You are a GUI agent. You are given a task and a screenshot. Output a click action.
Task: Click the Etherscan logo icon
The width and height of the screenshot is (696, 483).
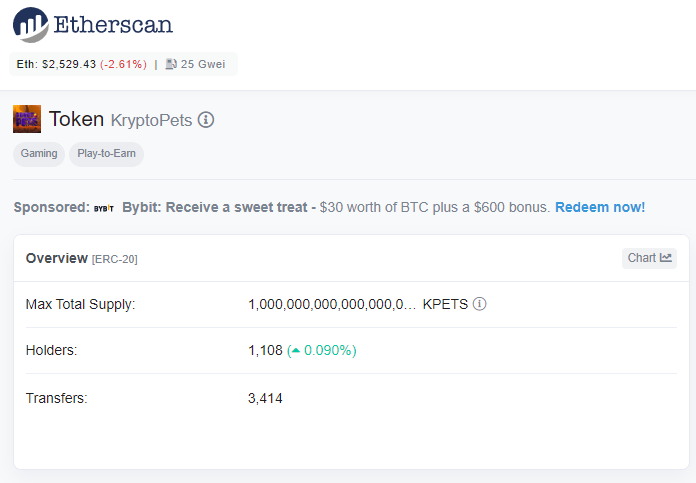31,25
